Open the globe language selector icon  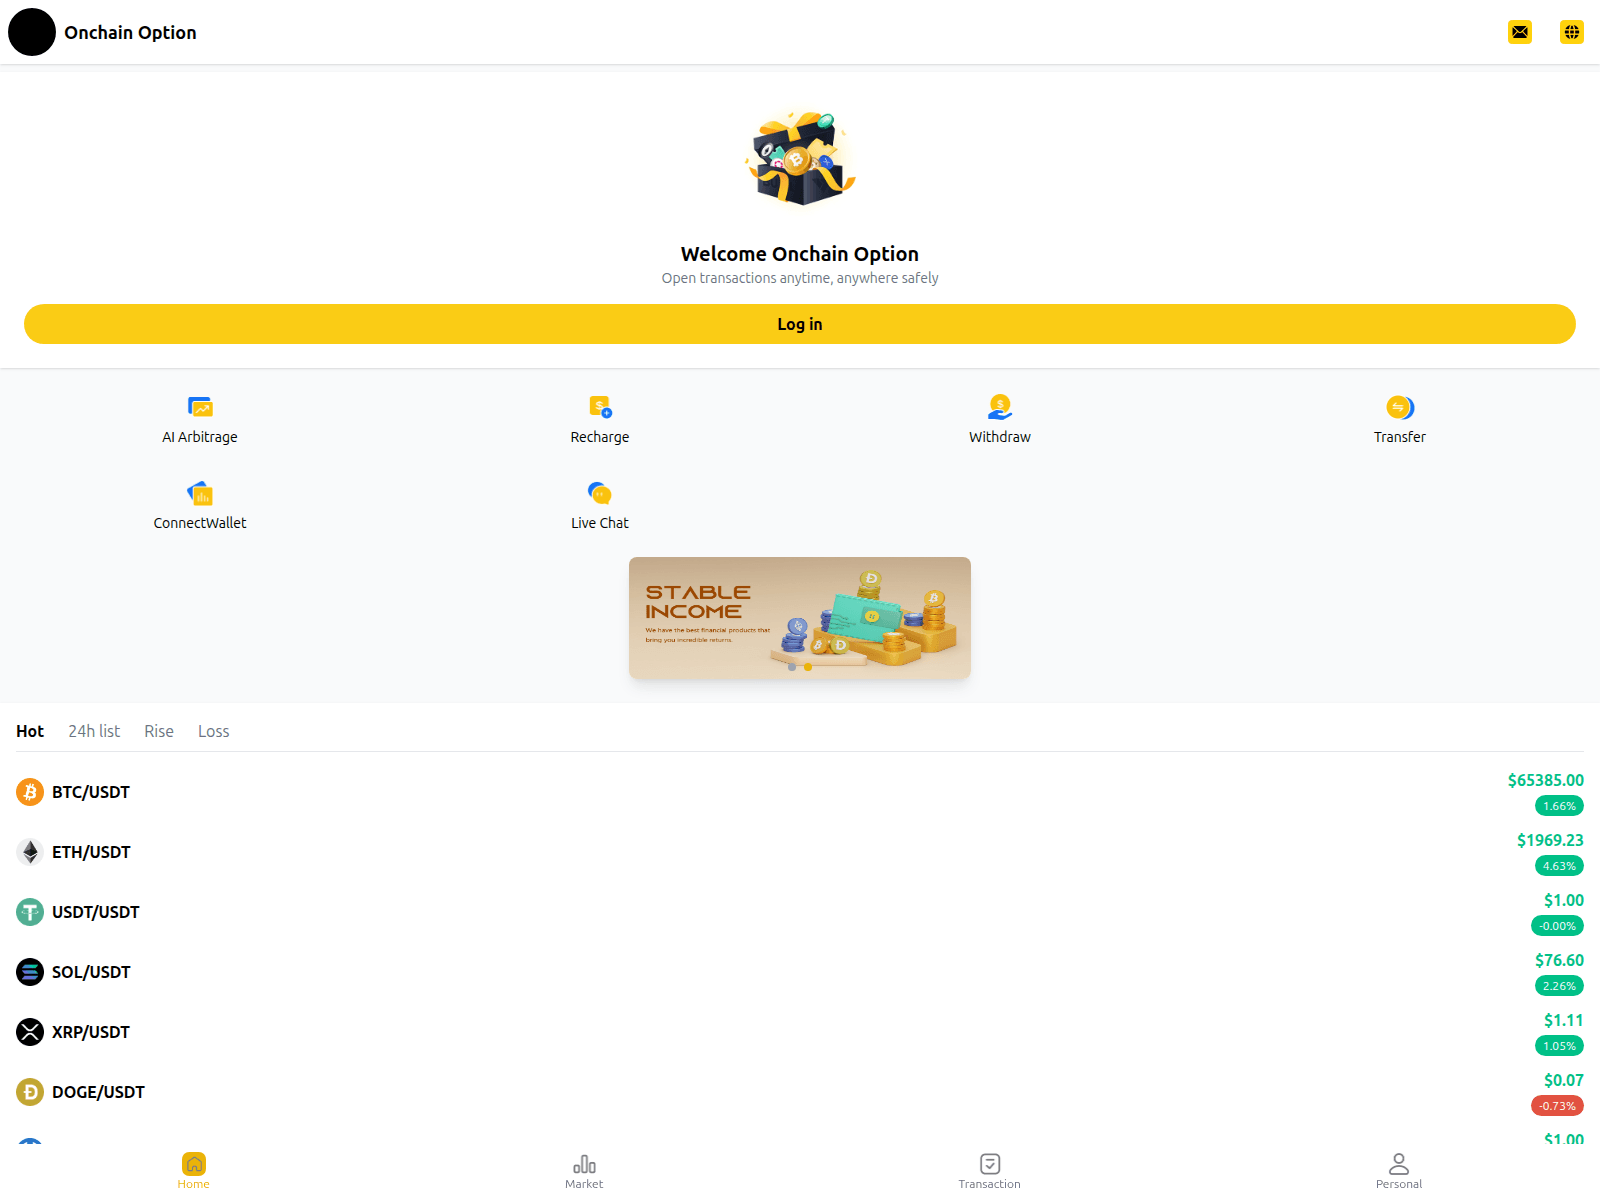(1572, 32)
